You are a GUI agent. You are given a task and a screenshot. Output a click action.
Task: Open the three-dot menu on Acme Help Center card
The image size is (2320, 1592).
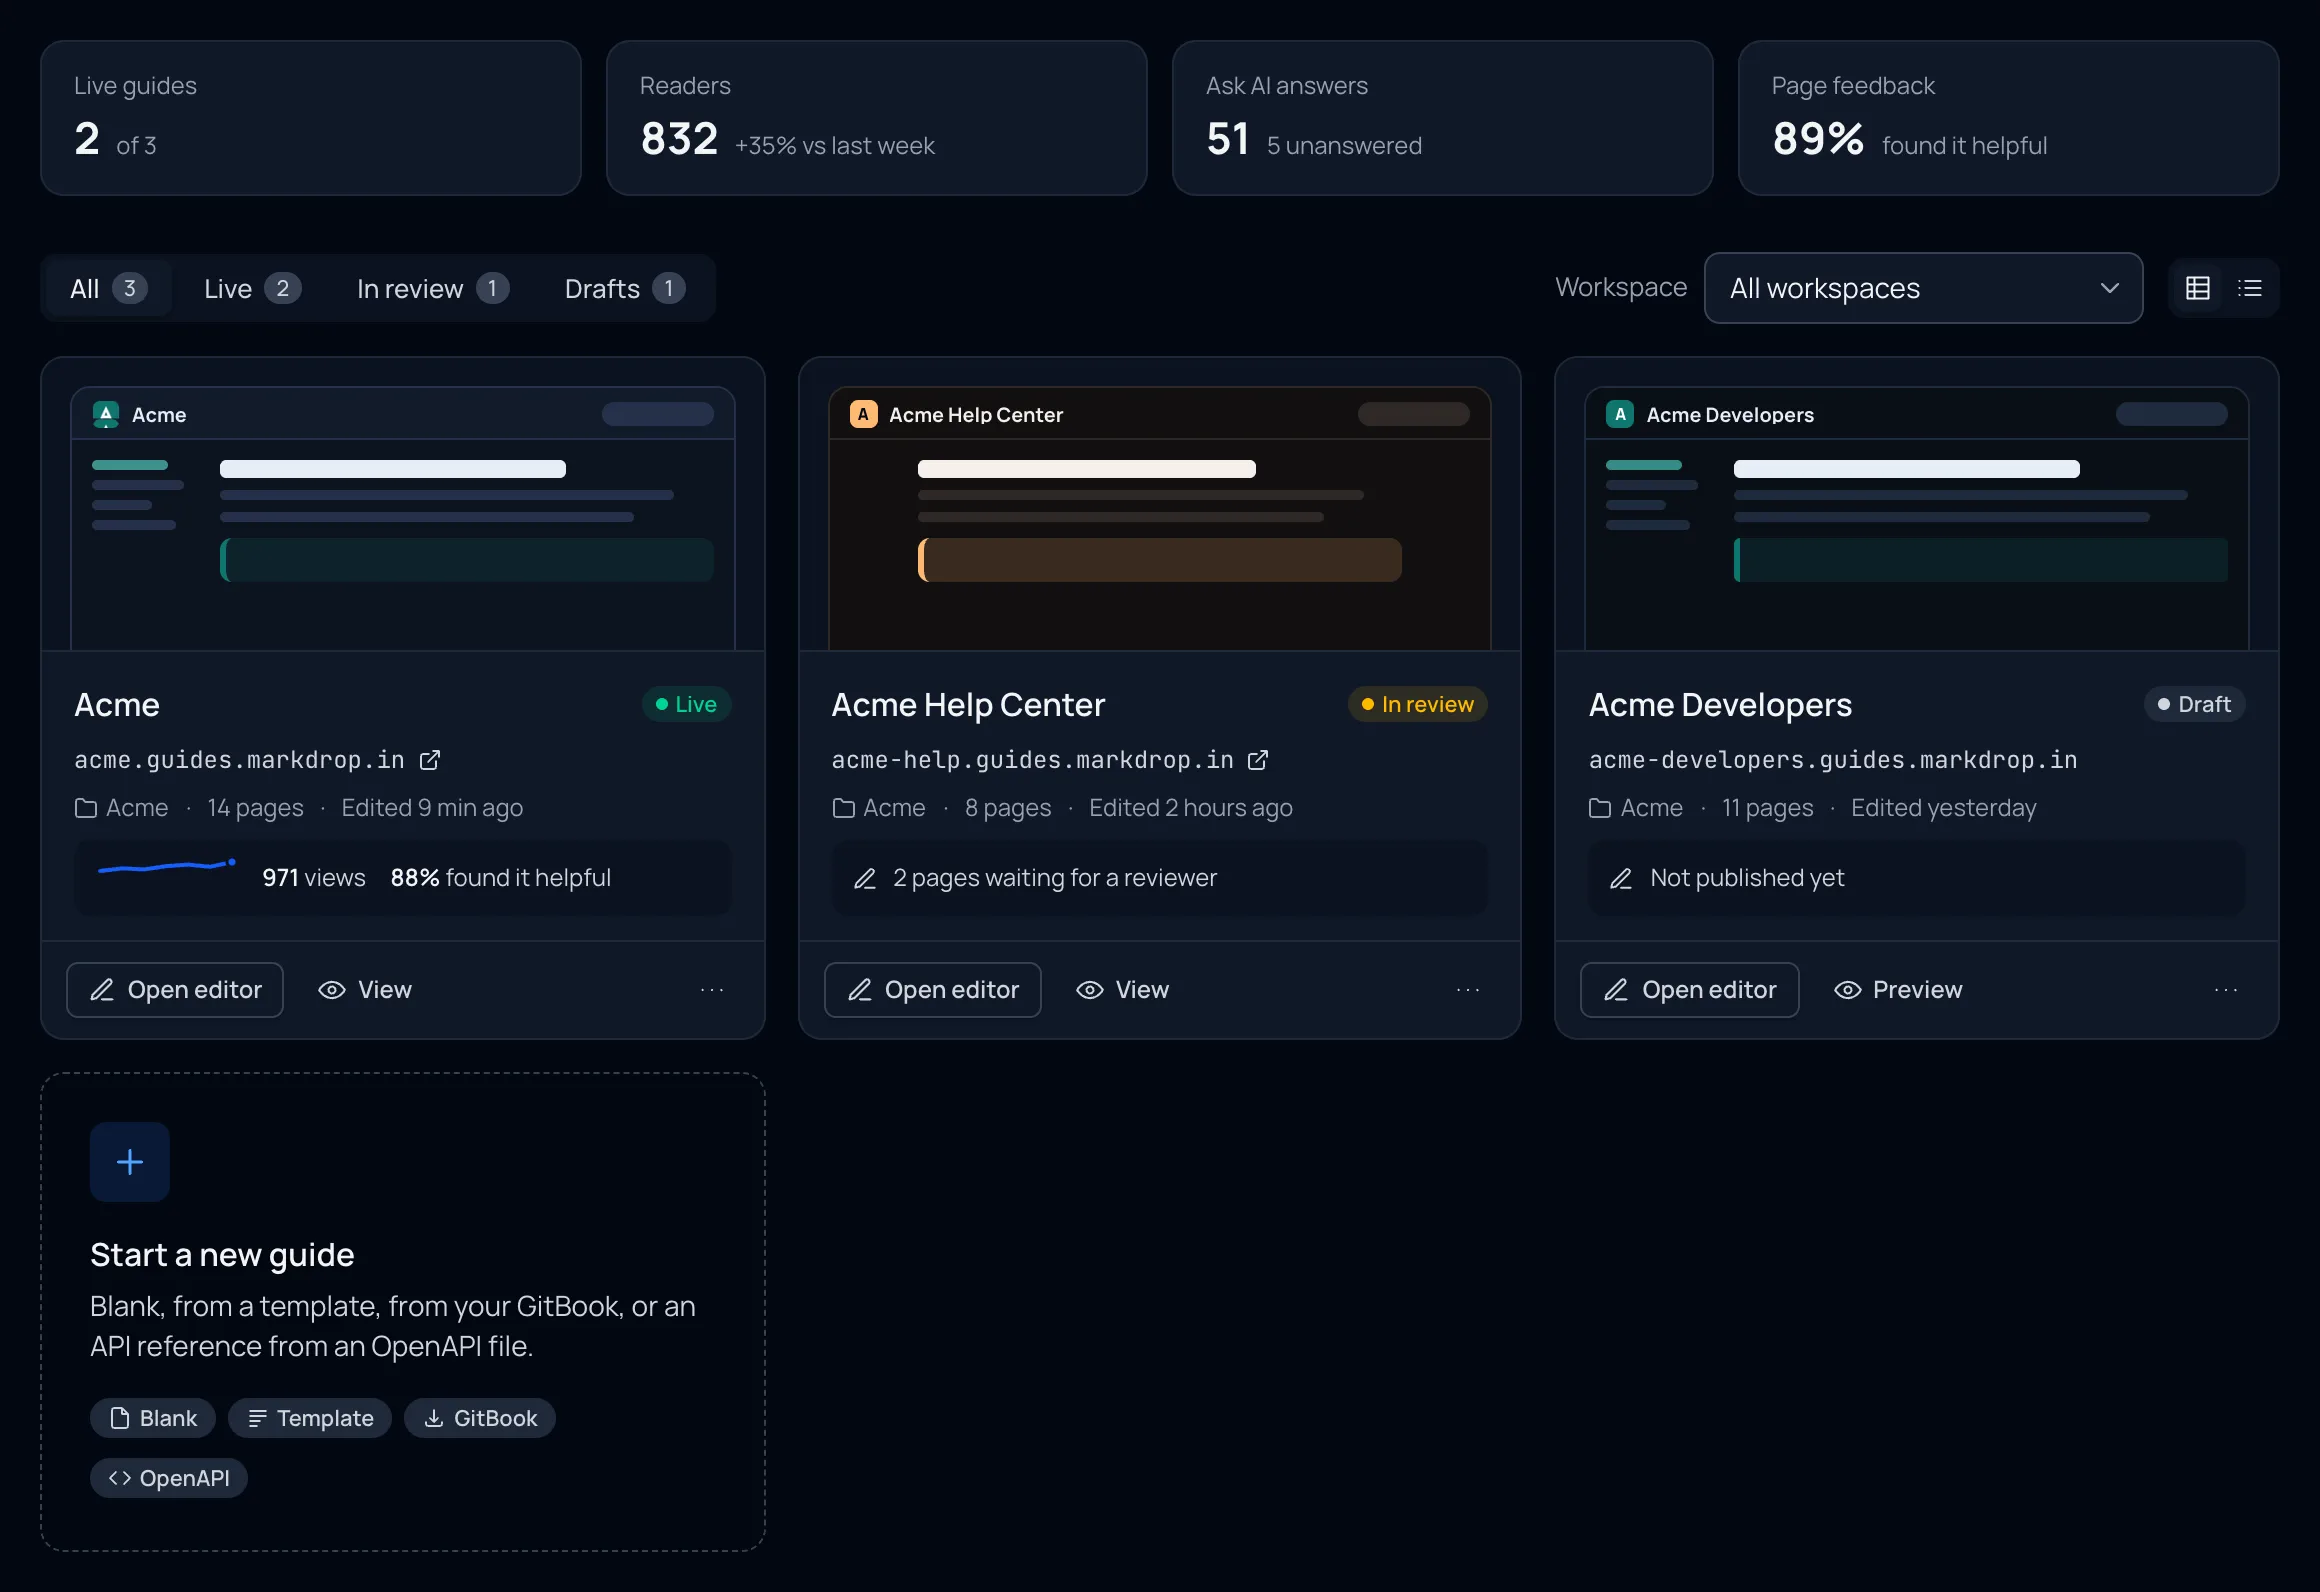(x=1468, y=990)
